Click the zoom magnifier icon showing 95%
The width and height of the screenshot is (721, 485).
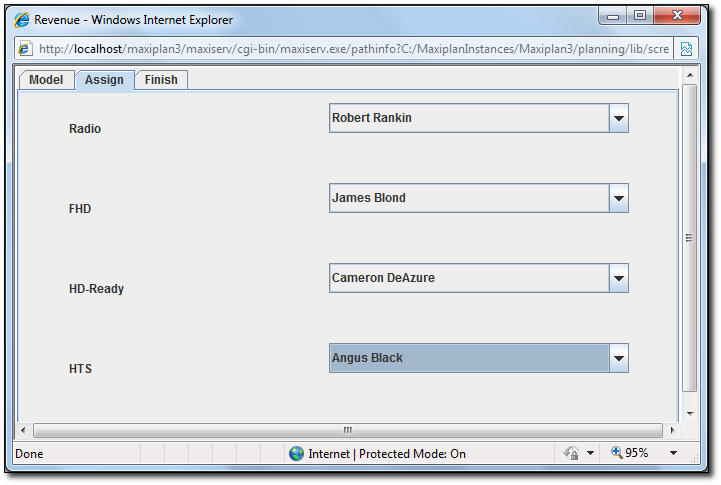pos(616,453)
